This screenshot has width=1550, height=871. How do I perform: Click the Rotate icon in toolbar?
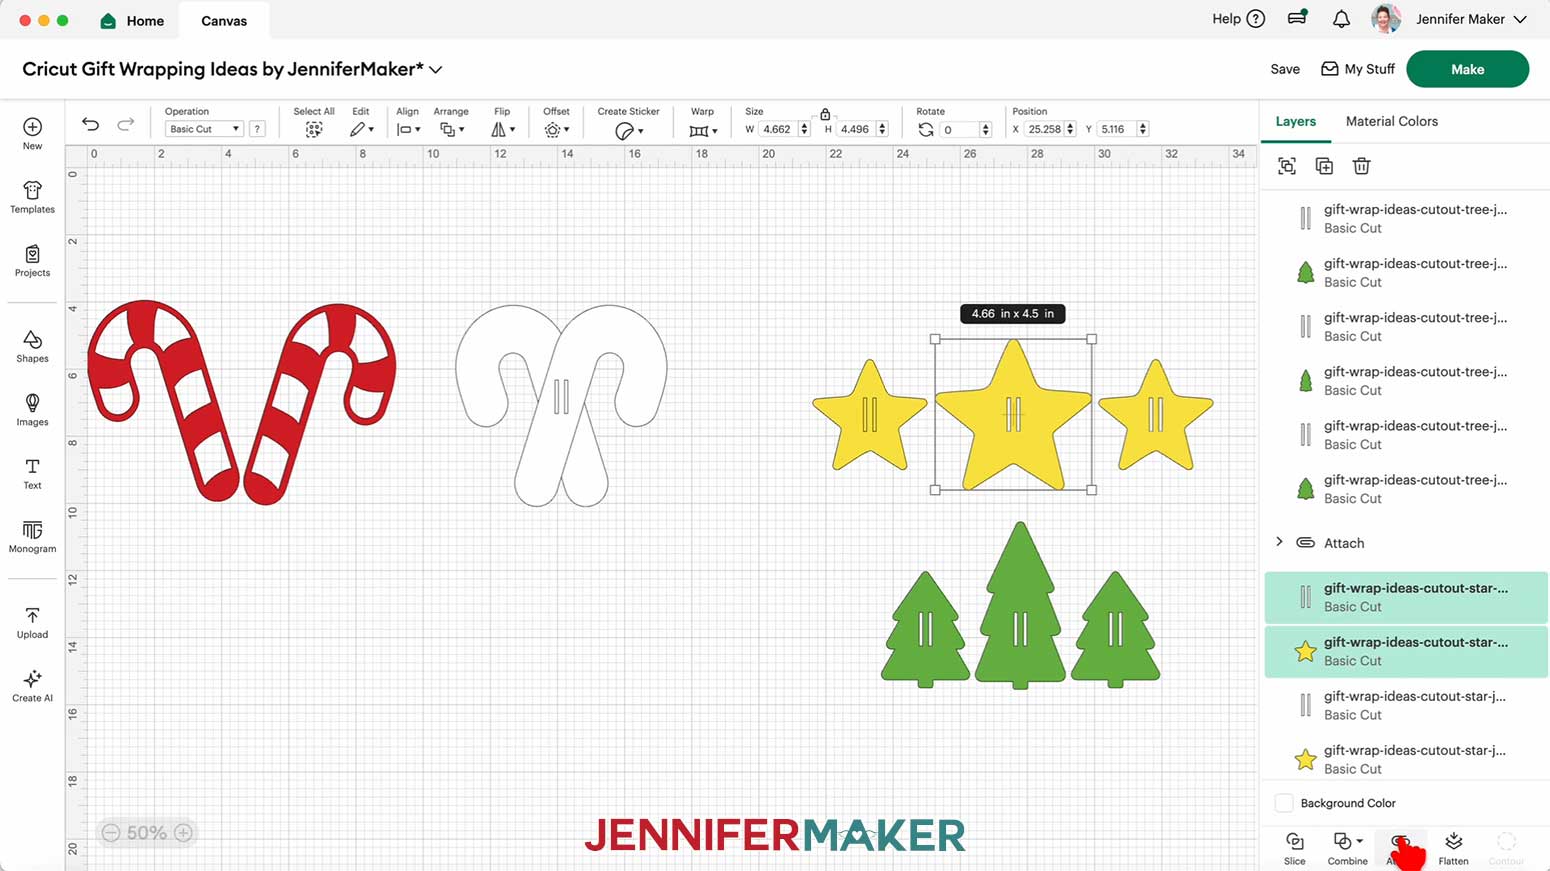point(926,130)
